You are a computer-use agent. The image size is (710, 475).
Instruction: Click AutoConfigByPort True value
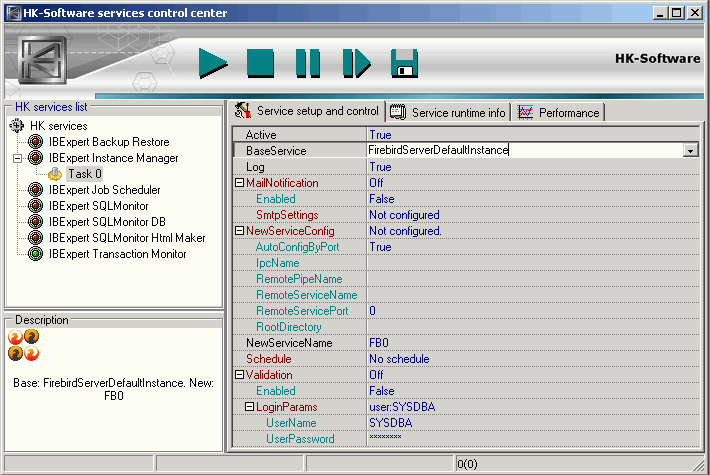coord(380,247)
